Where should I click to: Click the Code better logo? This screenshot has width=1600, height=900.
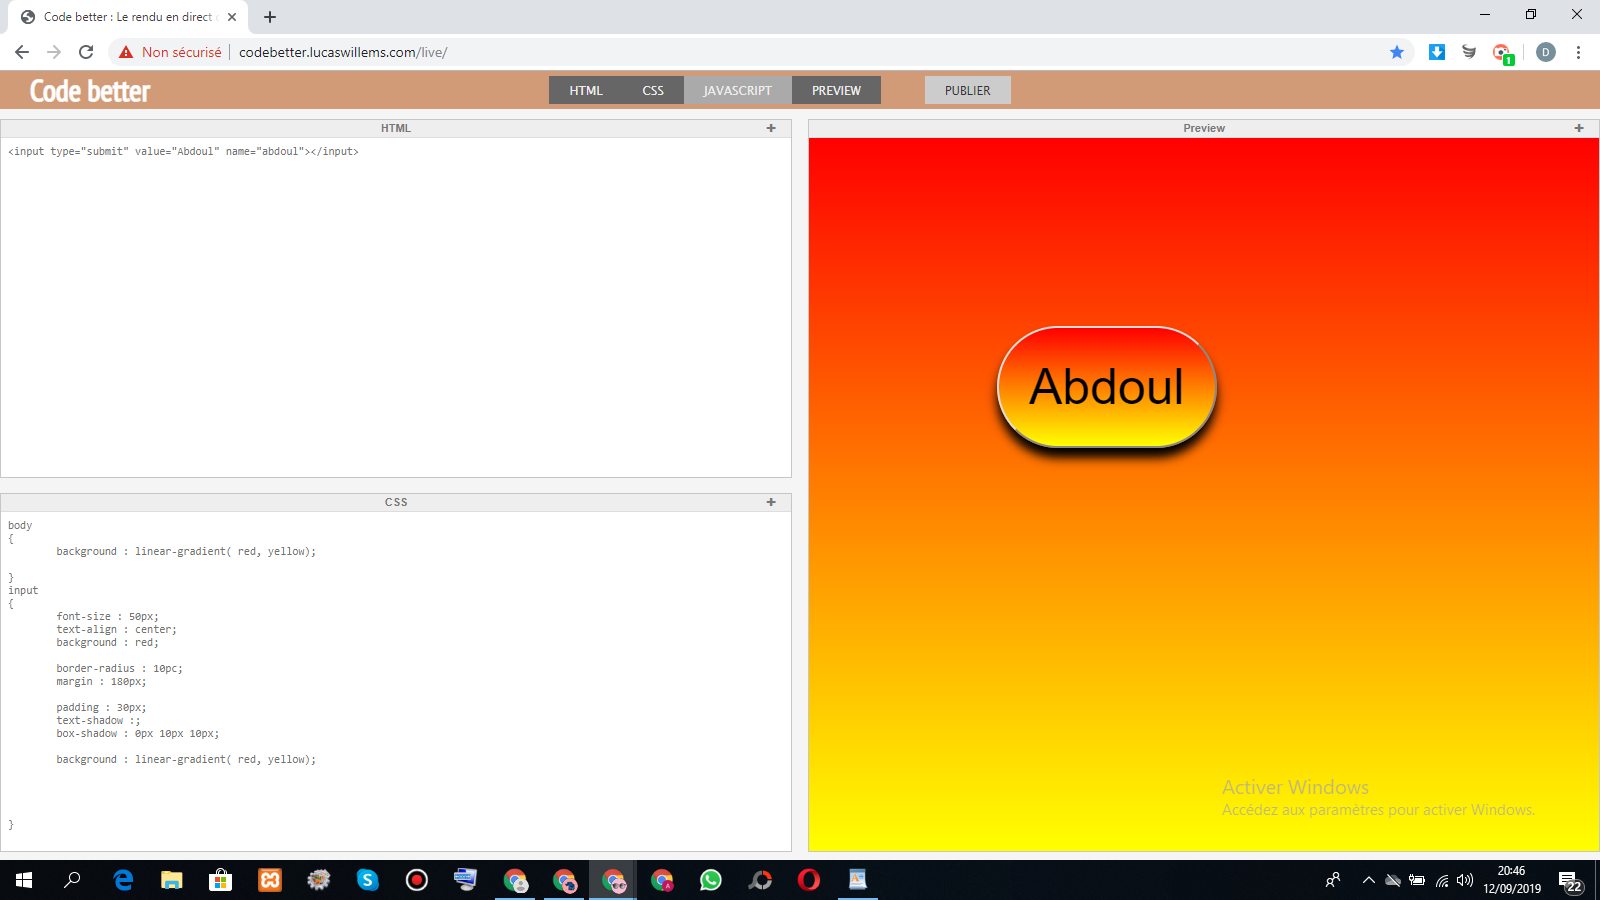click(90, 91)
